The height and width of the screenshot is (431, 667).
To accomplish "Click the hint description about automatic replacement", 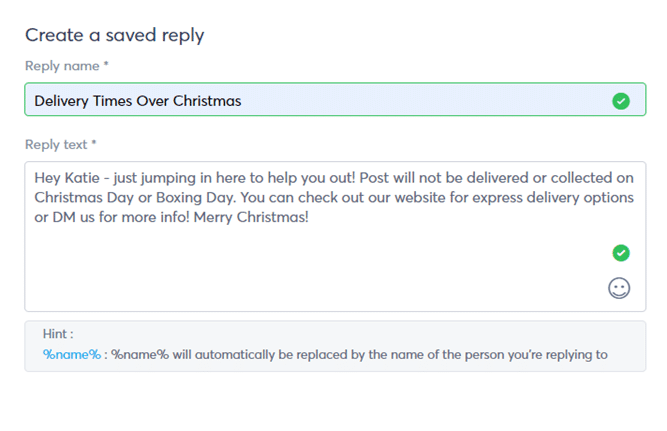I will pyautogui.click(x=360, y=354).
